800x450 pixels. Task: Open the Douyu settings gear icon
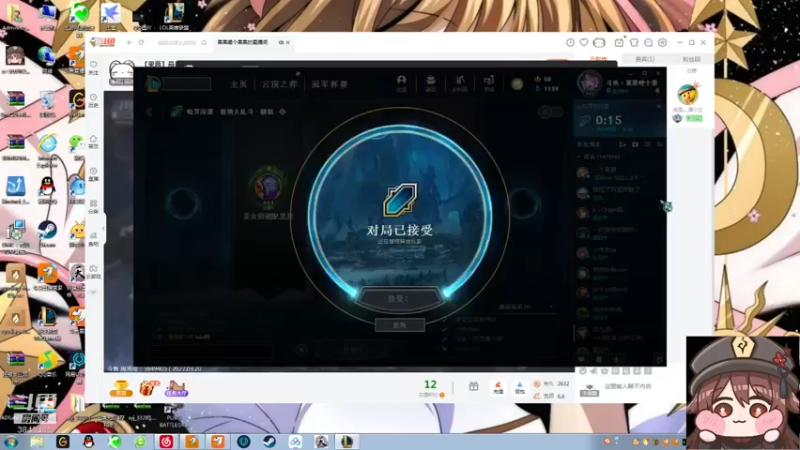(662, 42)
